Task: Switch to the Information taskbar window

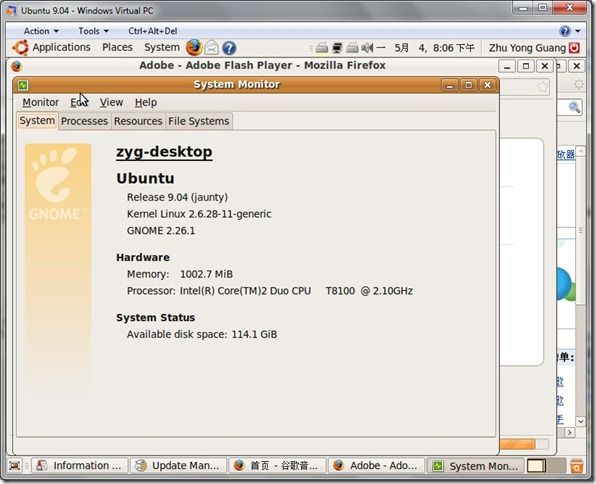Action: pos(80,465)
